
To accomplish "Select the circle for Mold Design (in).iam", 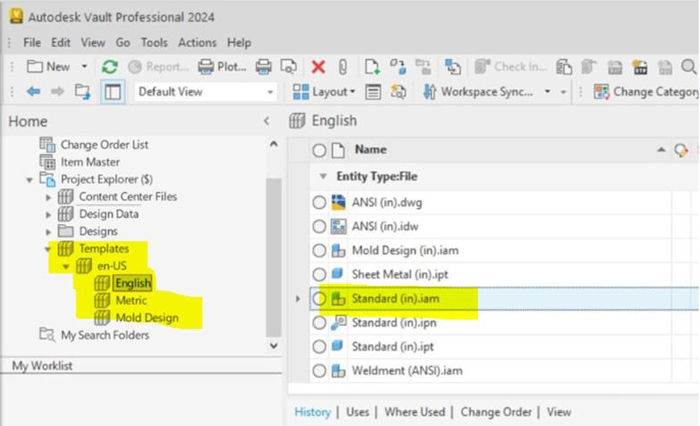I will (319, 251).
